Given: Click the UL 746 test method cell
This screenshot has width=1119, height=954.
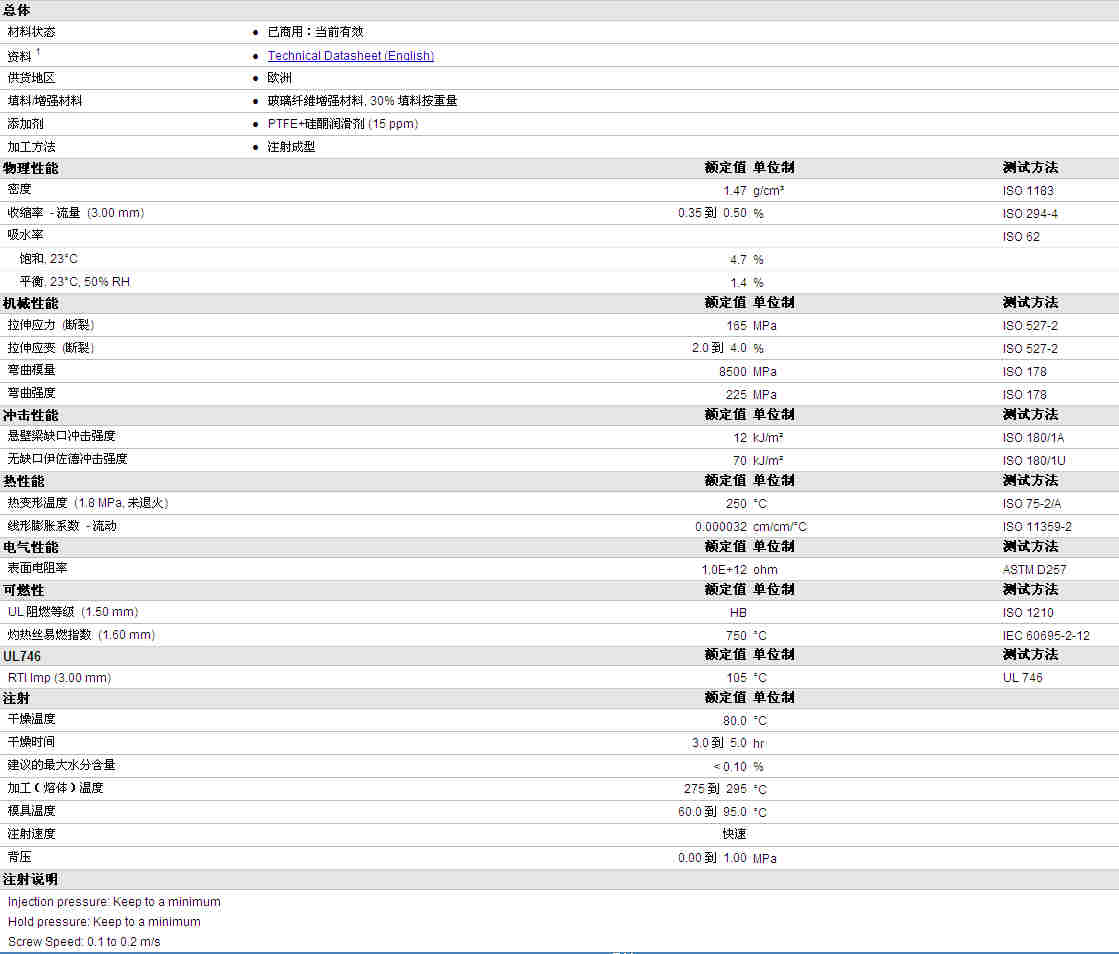Looking at the screenshot, I should [1022, 677].
